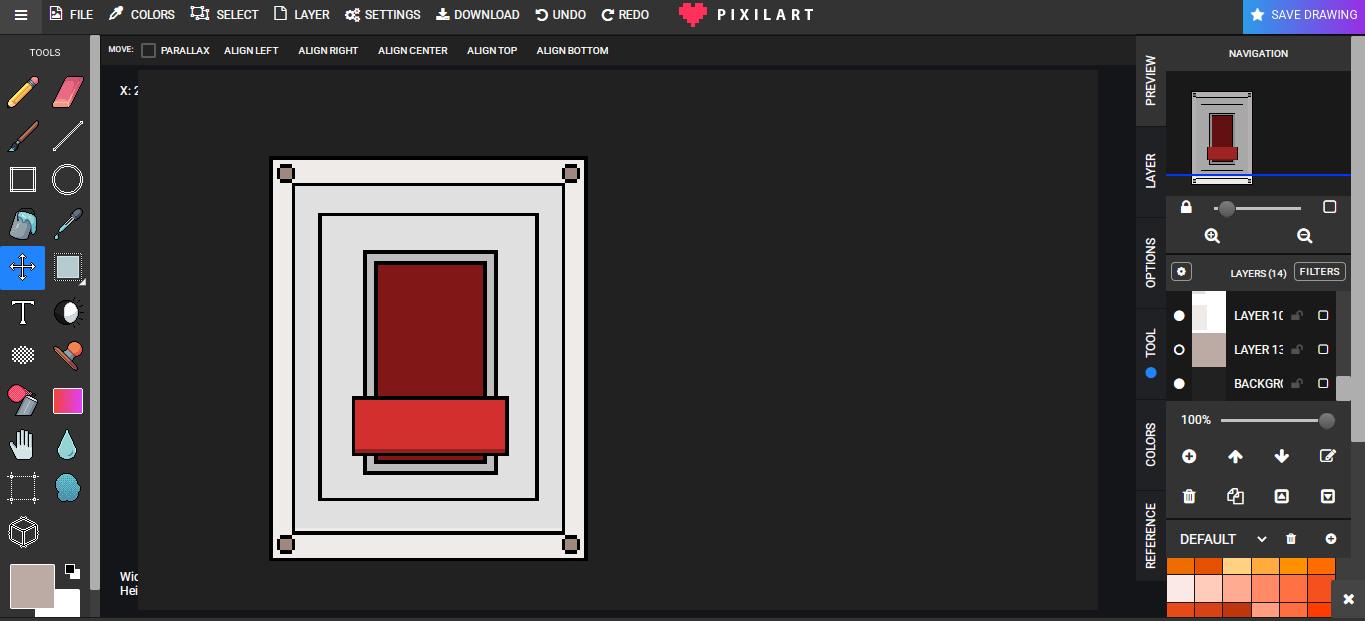Select the Text tool
This screenshot has width=1365, height=621.
pos(23,312)
